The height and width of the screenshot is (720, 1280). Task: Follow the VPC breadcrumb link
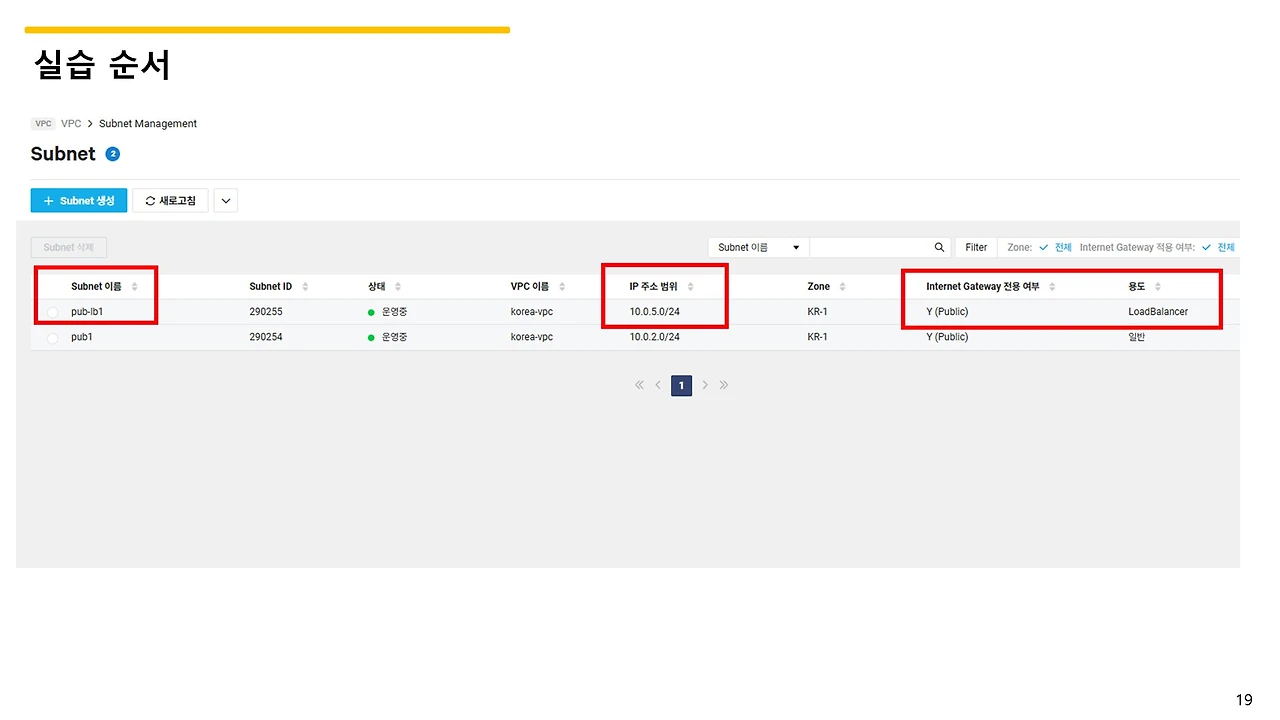(x=71, y=124)
